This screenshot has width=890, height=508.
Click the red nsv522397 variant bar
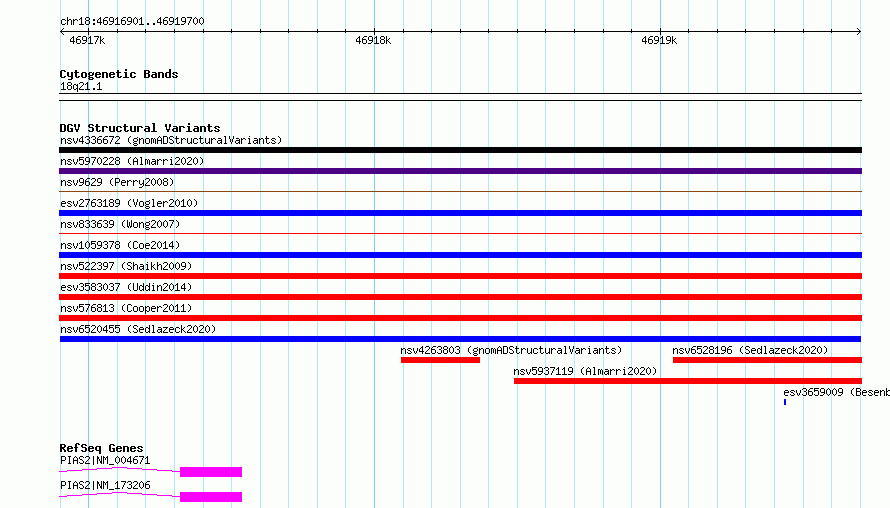point(460,276)
